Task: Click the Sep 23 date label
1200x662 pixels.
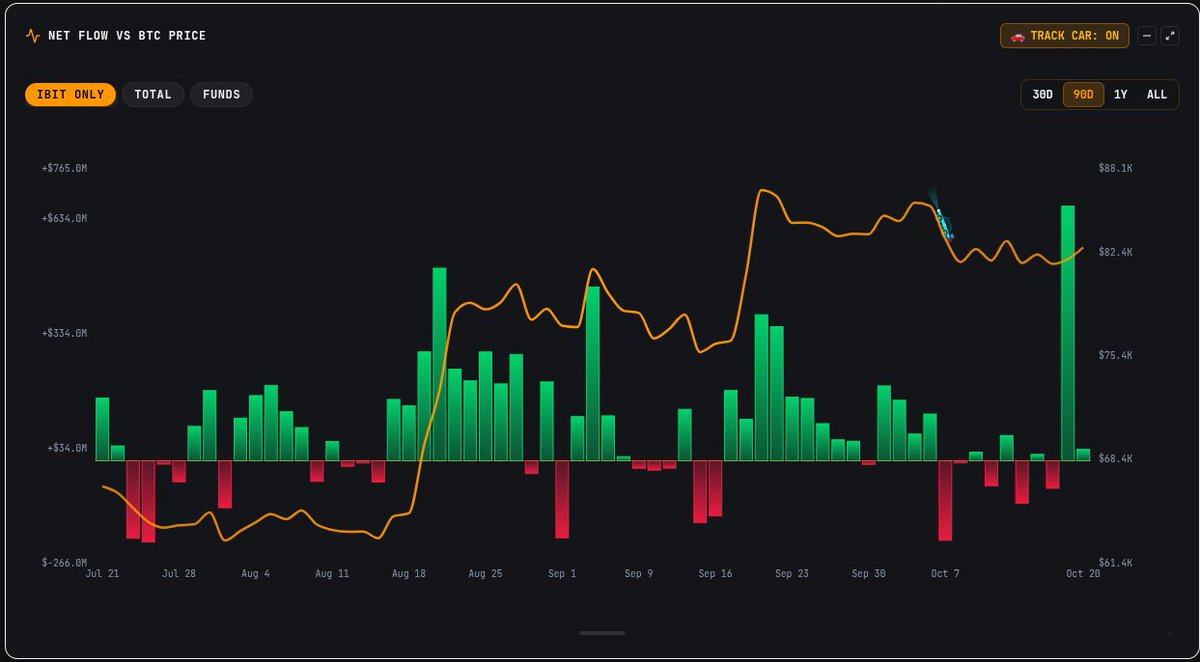Action: 792,574
